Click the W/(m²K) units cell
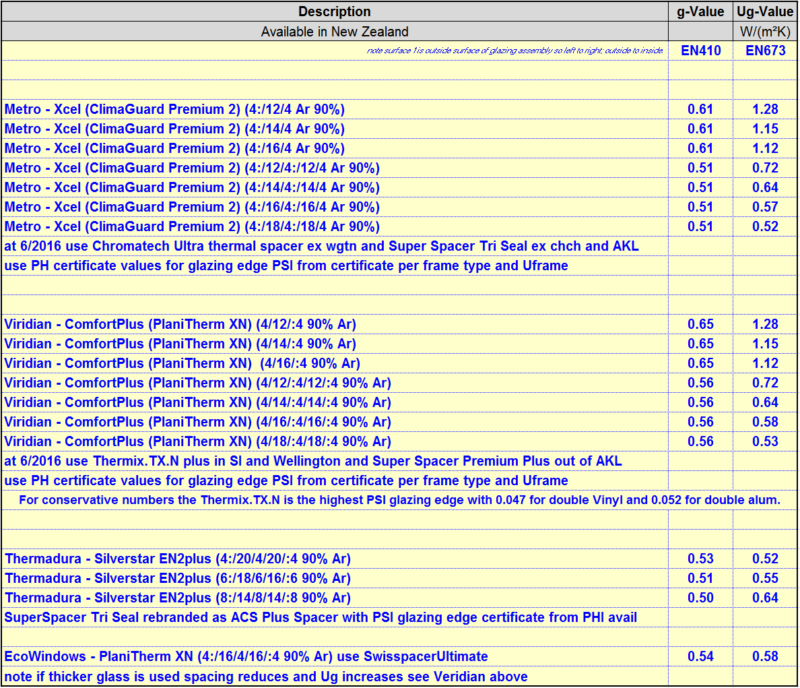Viewport: 800px width, 688px height. [x=765, y=31]
